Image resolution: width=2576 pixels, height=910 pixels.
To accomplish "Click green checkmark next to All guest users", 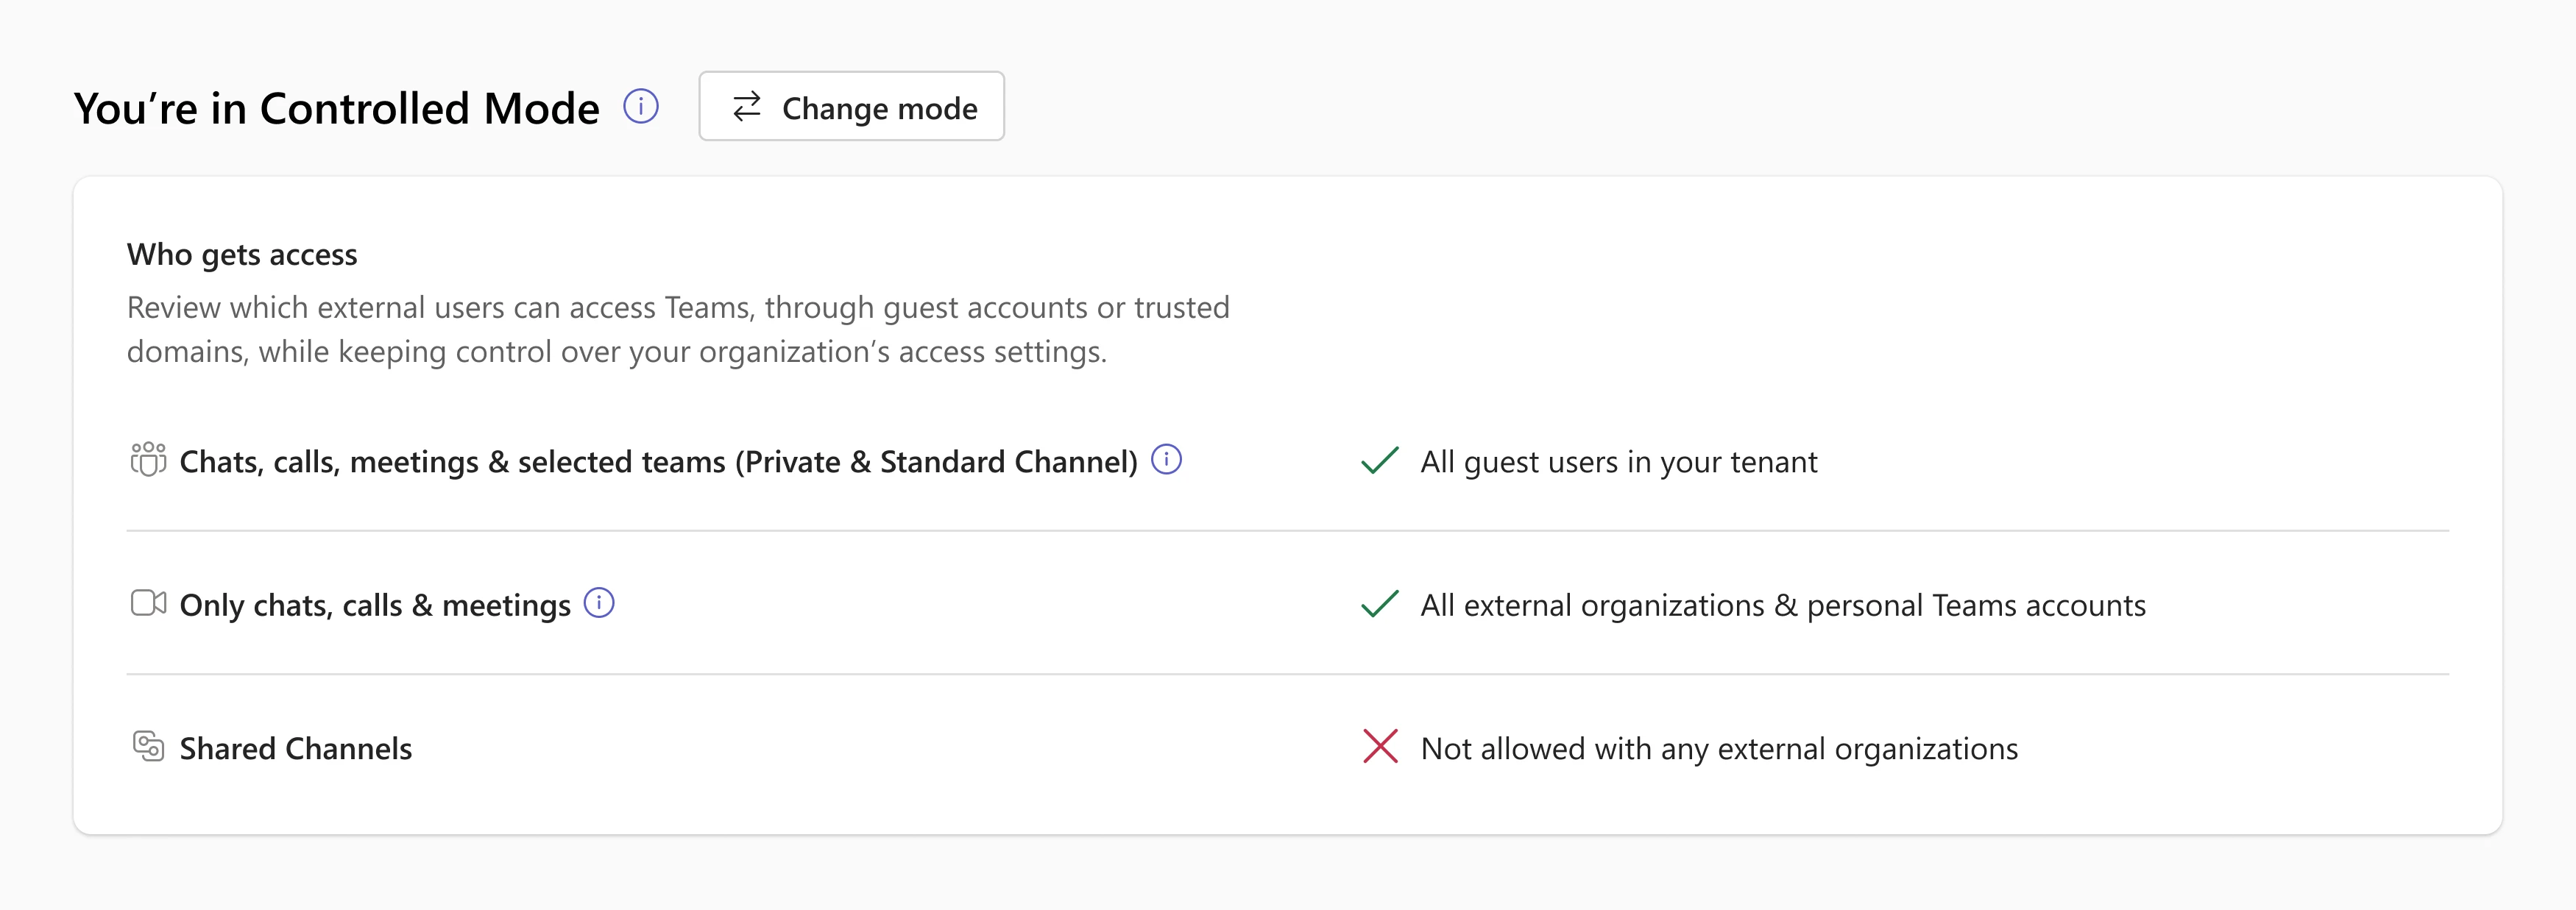I will (1380, 461).
